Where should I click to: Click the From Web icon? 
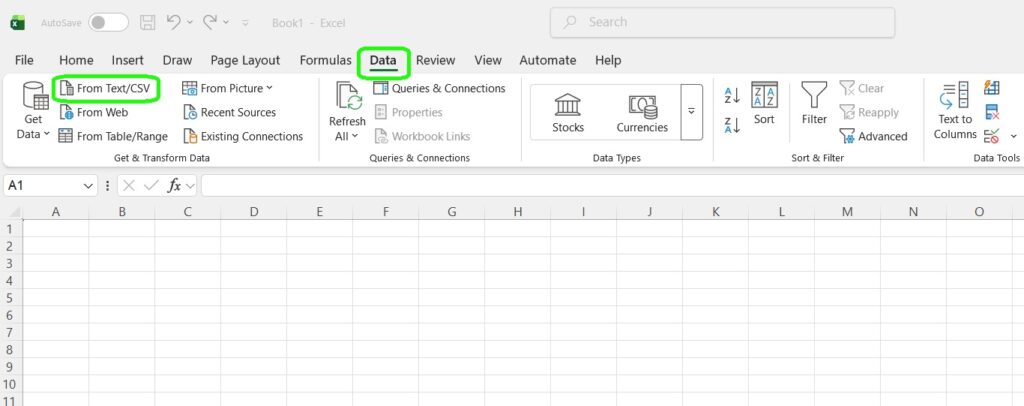tap(66, 112)
